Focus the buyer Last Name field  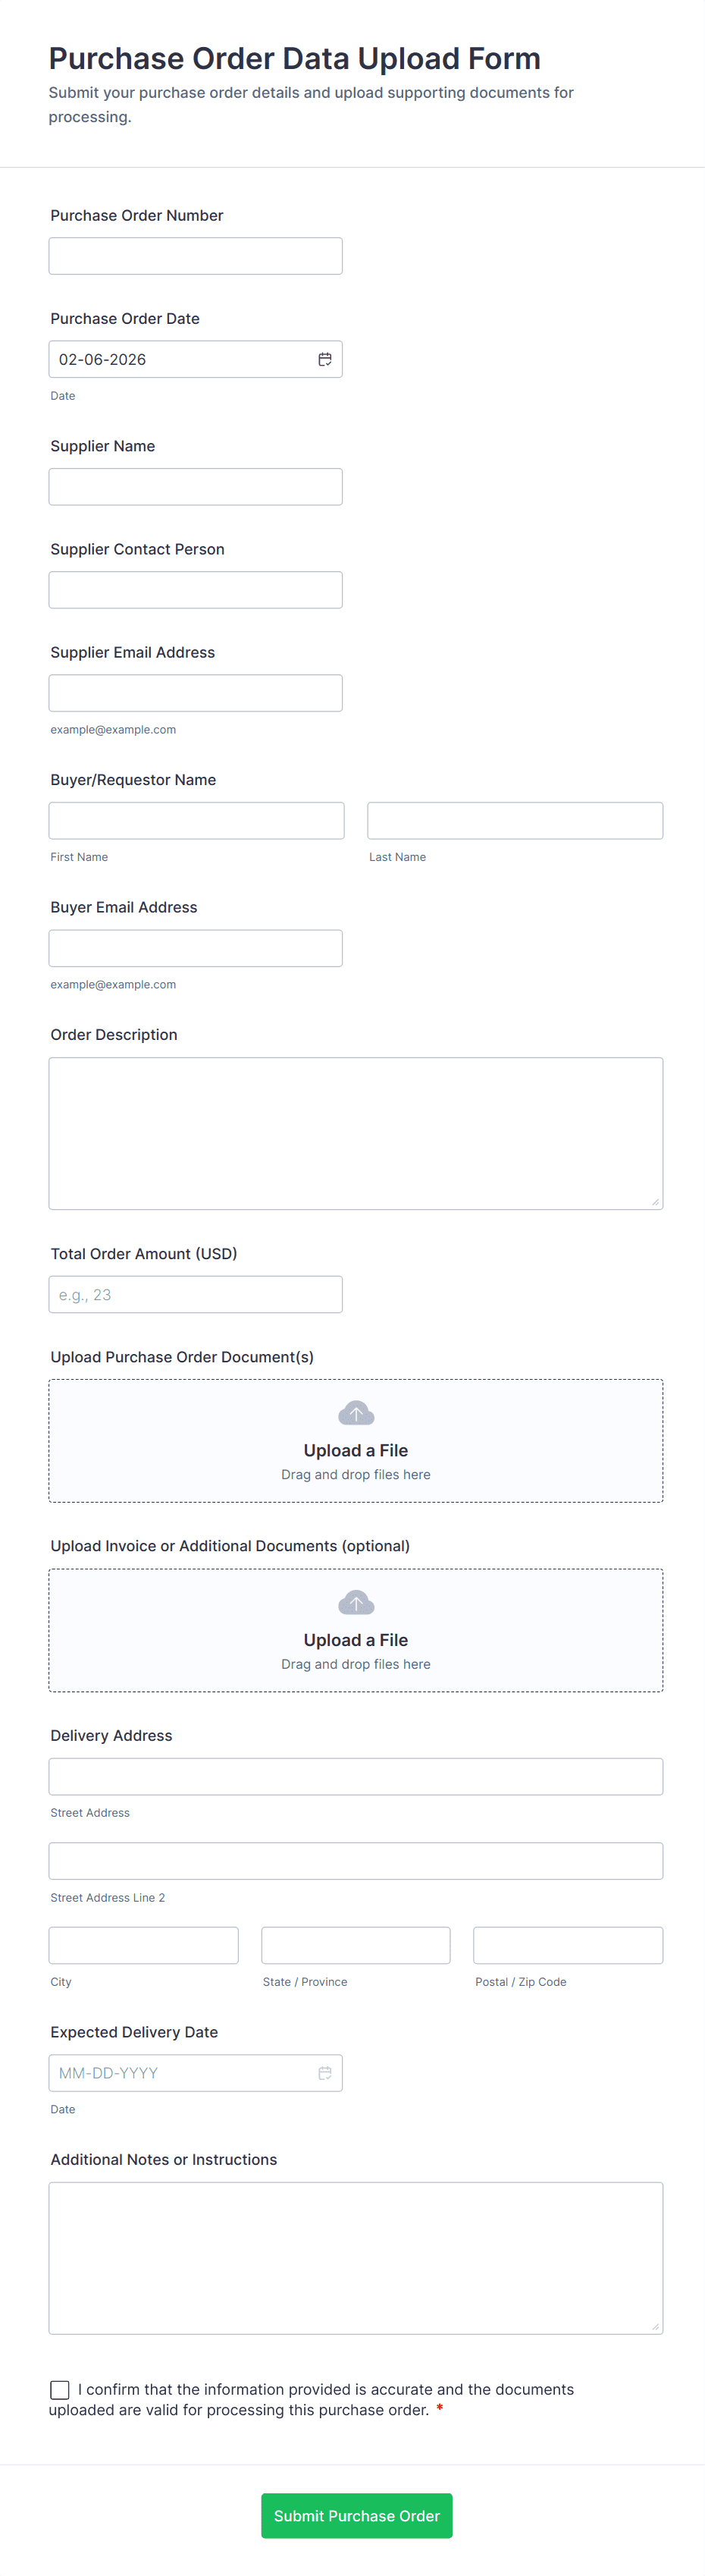coord(515,821)
